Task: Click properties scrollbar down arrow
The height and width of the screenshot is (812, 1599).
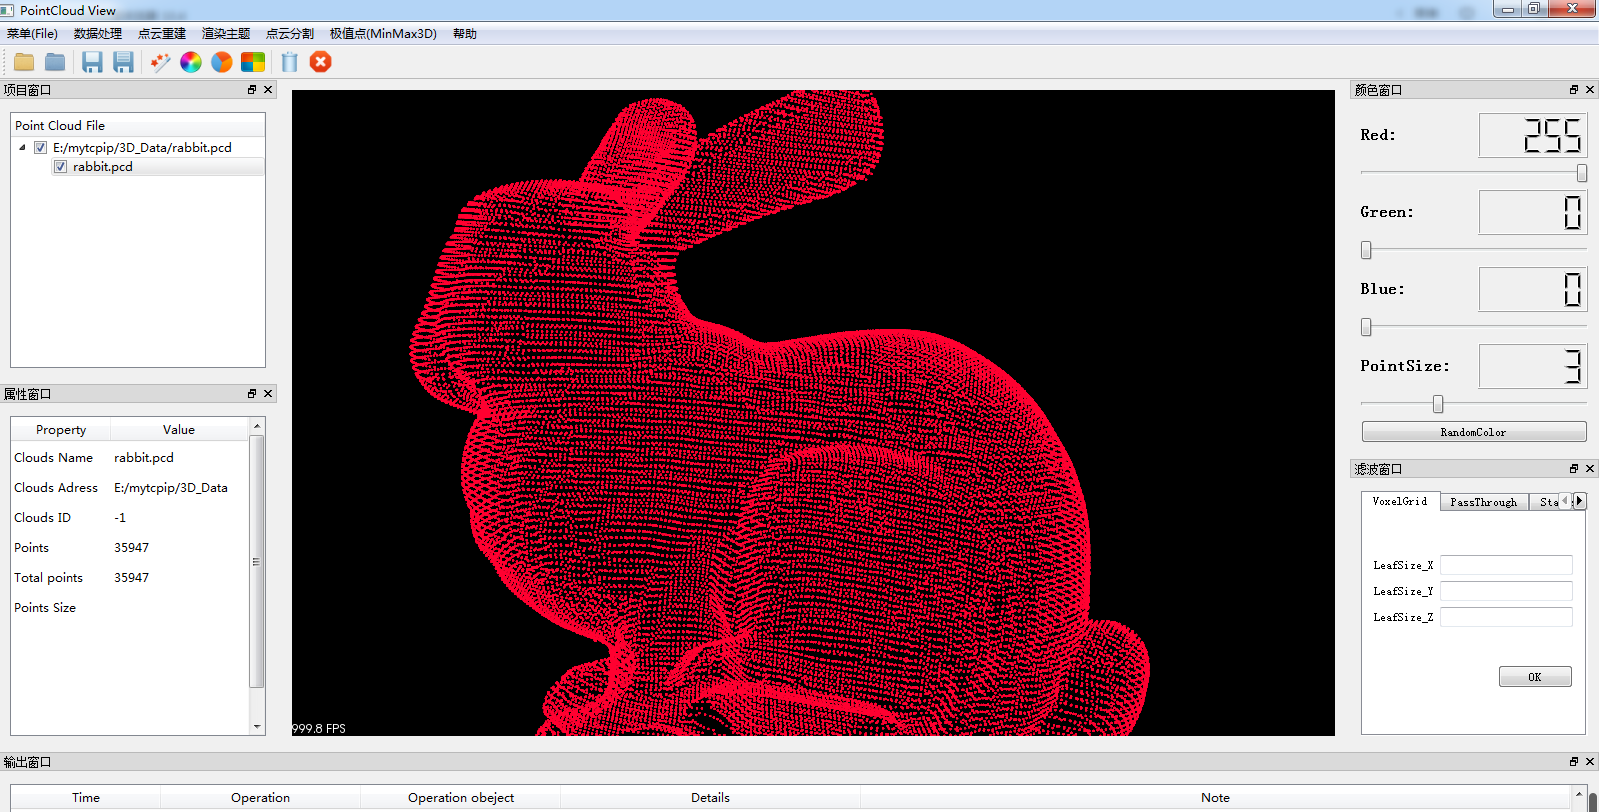Action: click(257, 727)
